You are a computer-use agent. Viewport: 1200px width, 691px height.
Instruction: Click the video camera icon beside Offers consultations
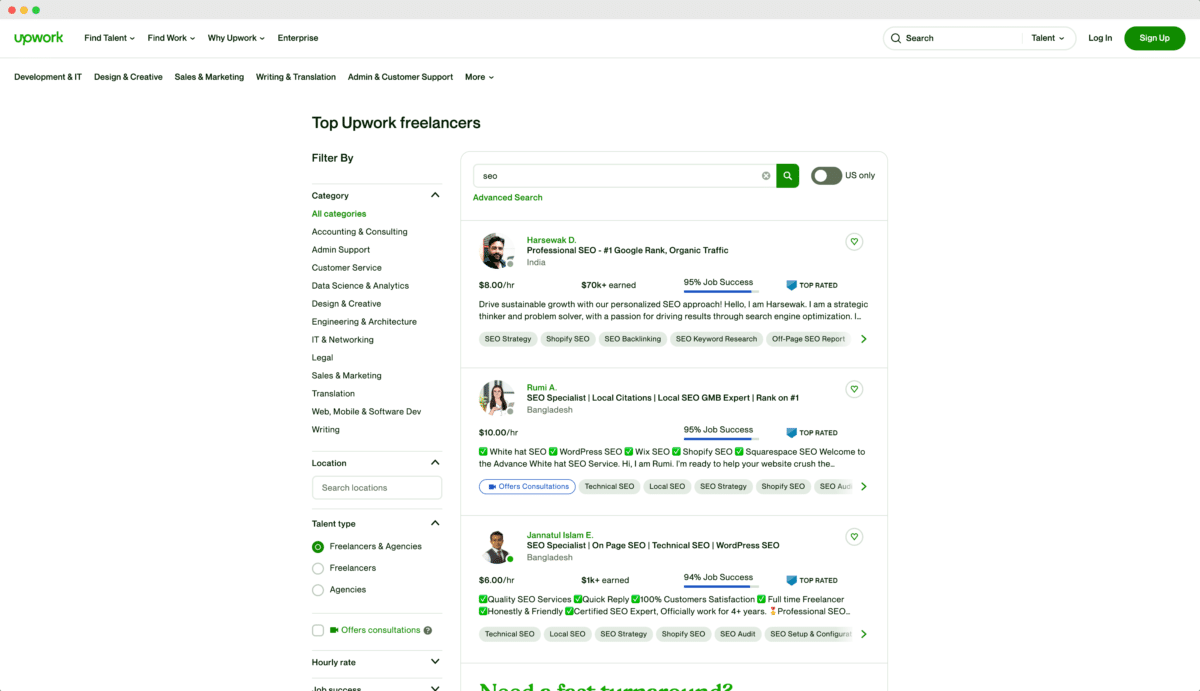pos(334,630)
